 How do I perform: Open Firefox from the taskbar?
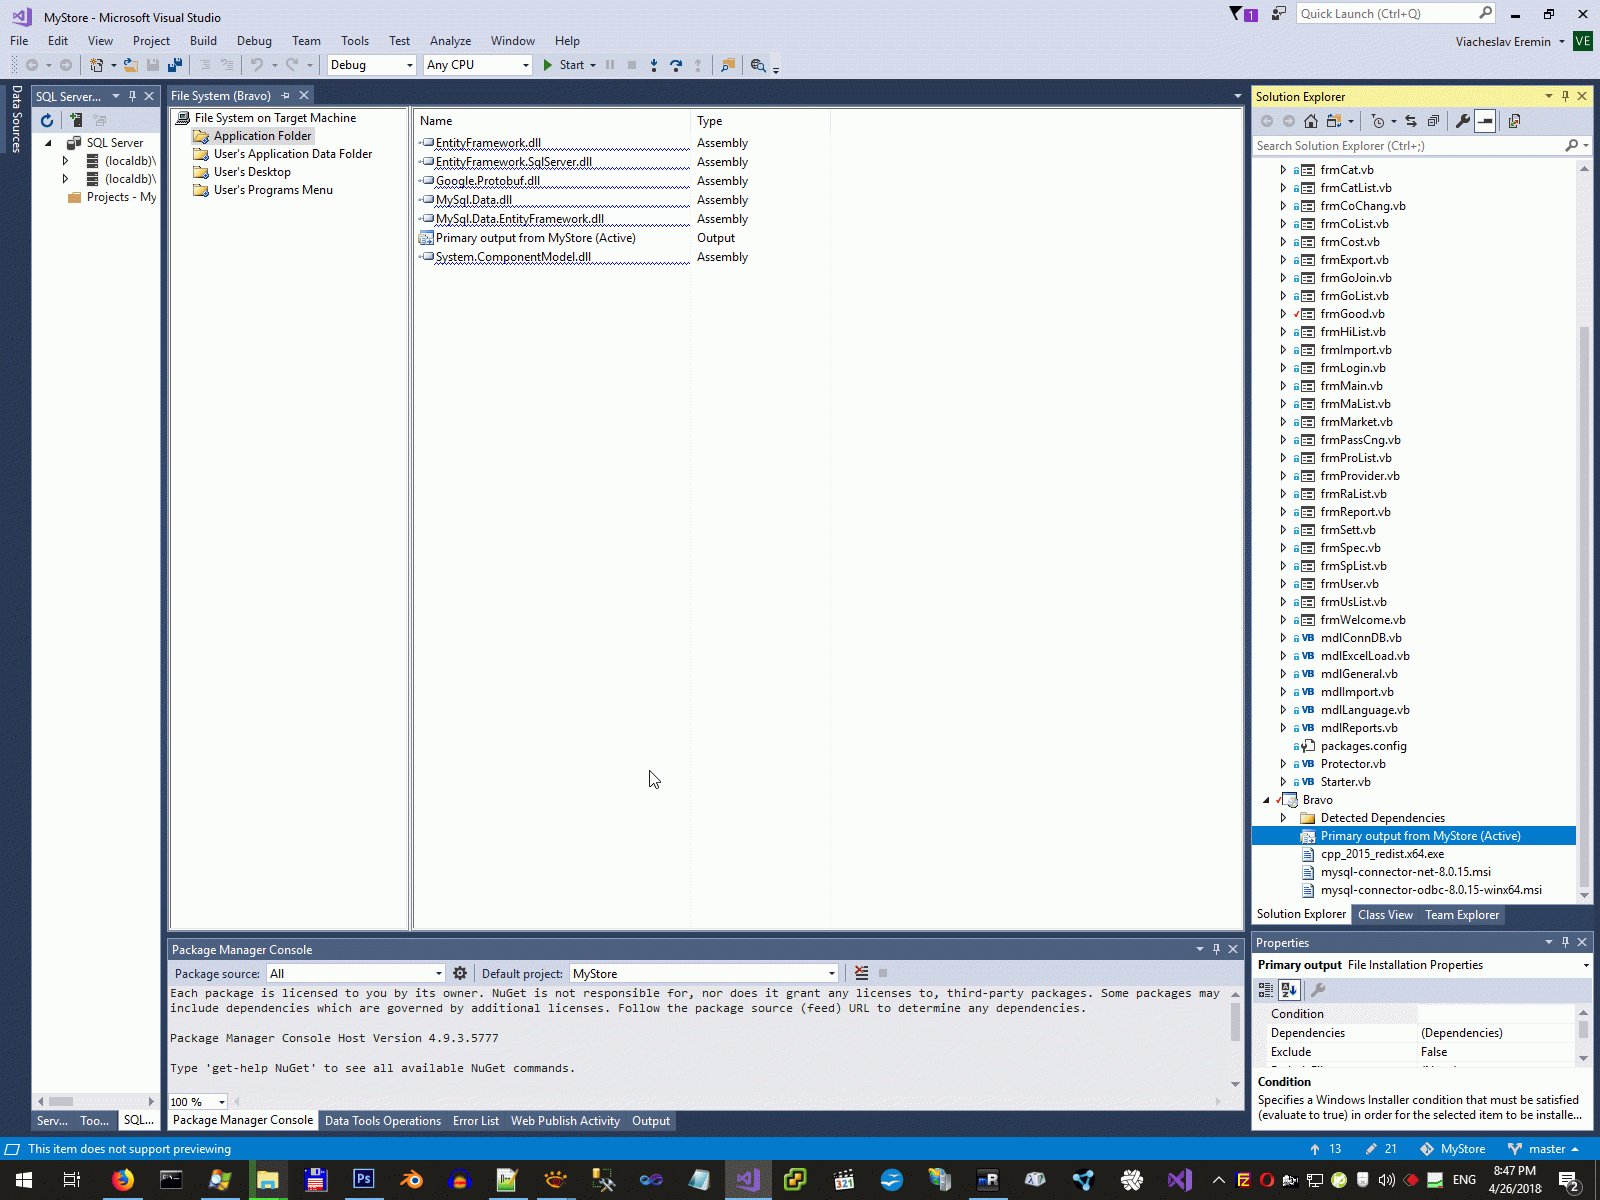pyautogui.click(x=123, y=1180)
